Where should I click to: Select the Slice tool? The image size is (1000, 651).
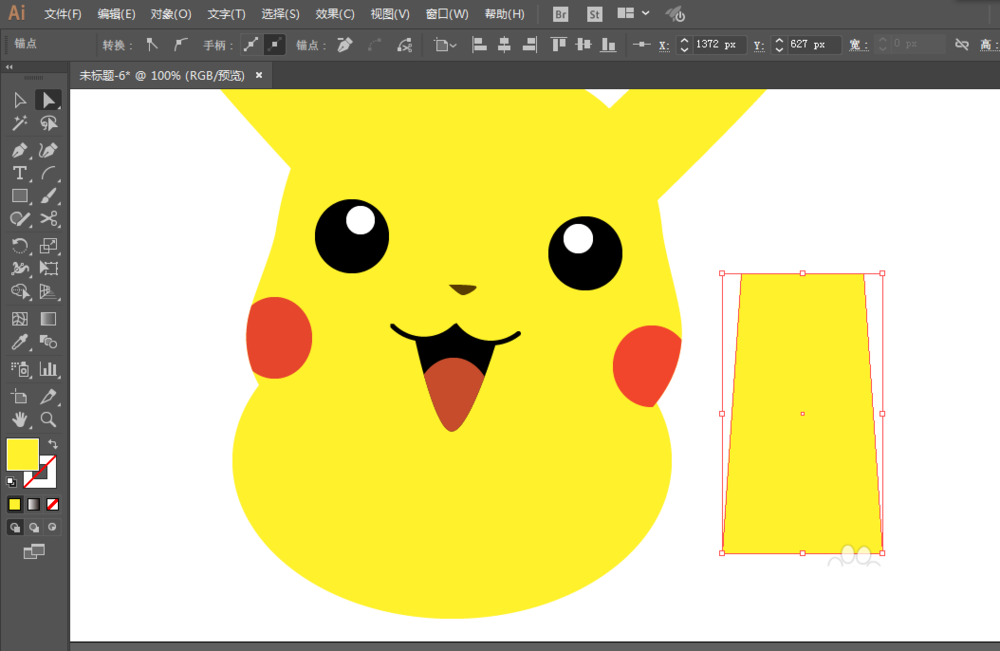tap(48, 397)
